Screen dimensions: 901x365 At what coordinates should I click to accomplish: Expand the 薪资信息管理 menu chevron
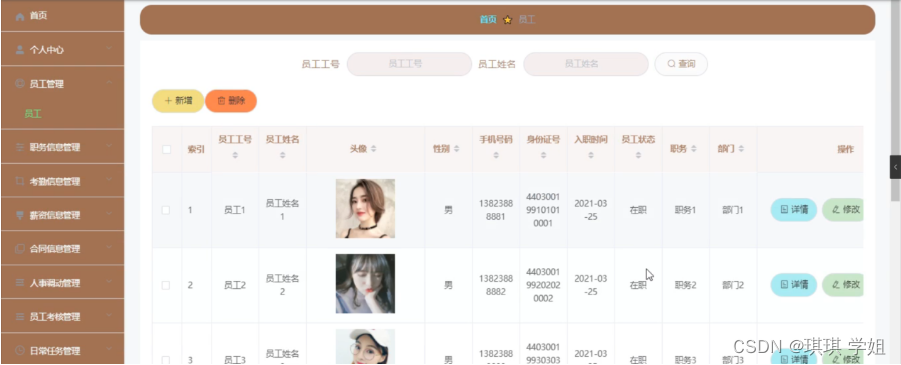coord(109,215)
